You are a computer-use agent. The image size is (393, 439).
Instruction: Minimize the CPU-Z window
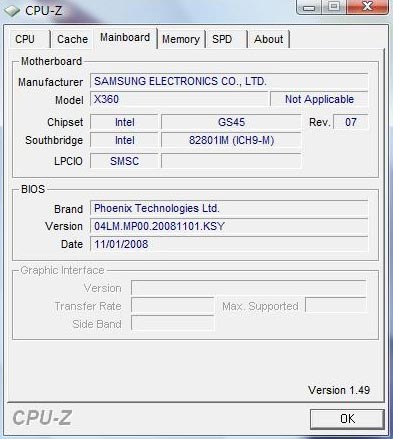tap(309, 7)
